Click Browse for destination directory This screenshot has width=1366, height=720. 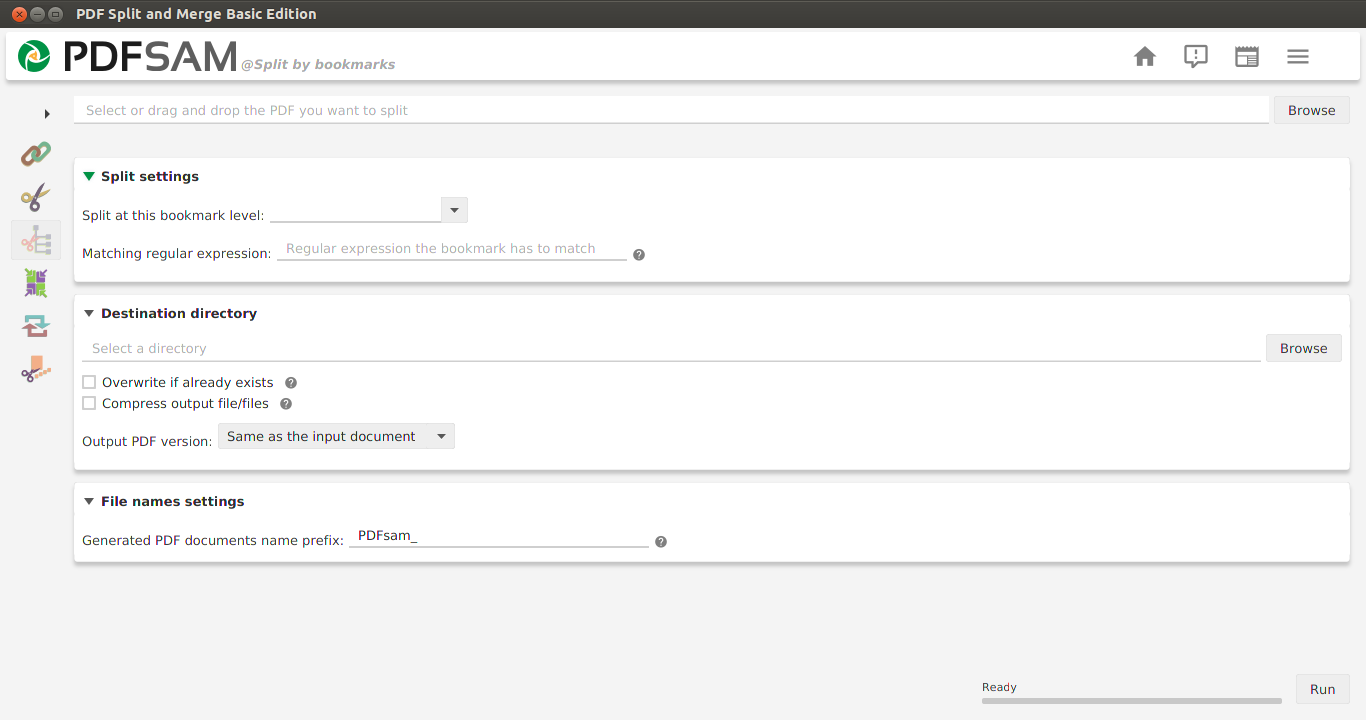(1303, 348)
